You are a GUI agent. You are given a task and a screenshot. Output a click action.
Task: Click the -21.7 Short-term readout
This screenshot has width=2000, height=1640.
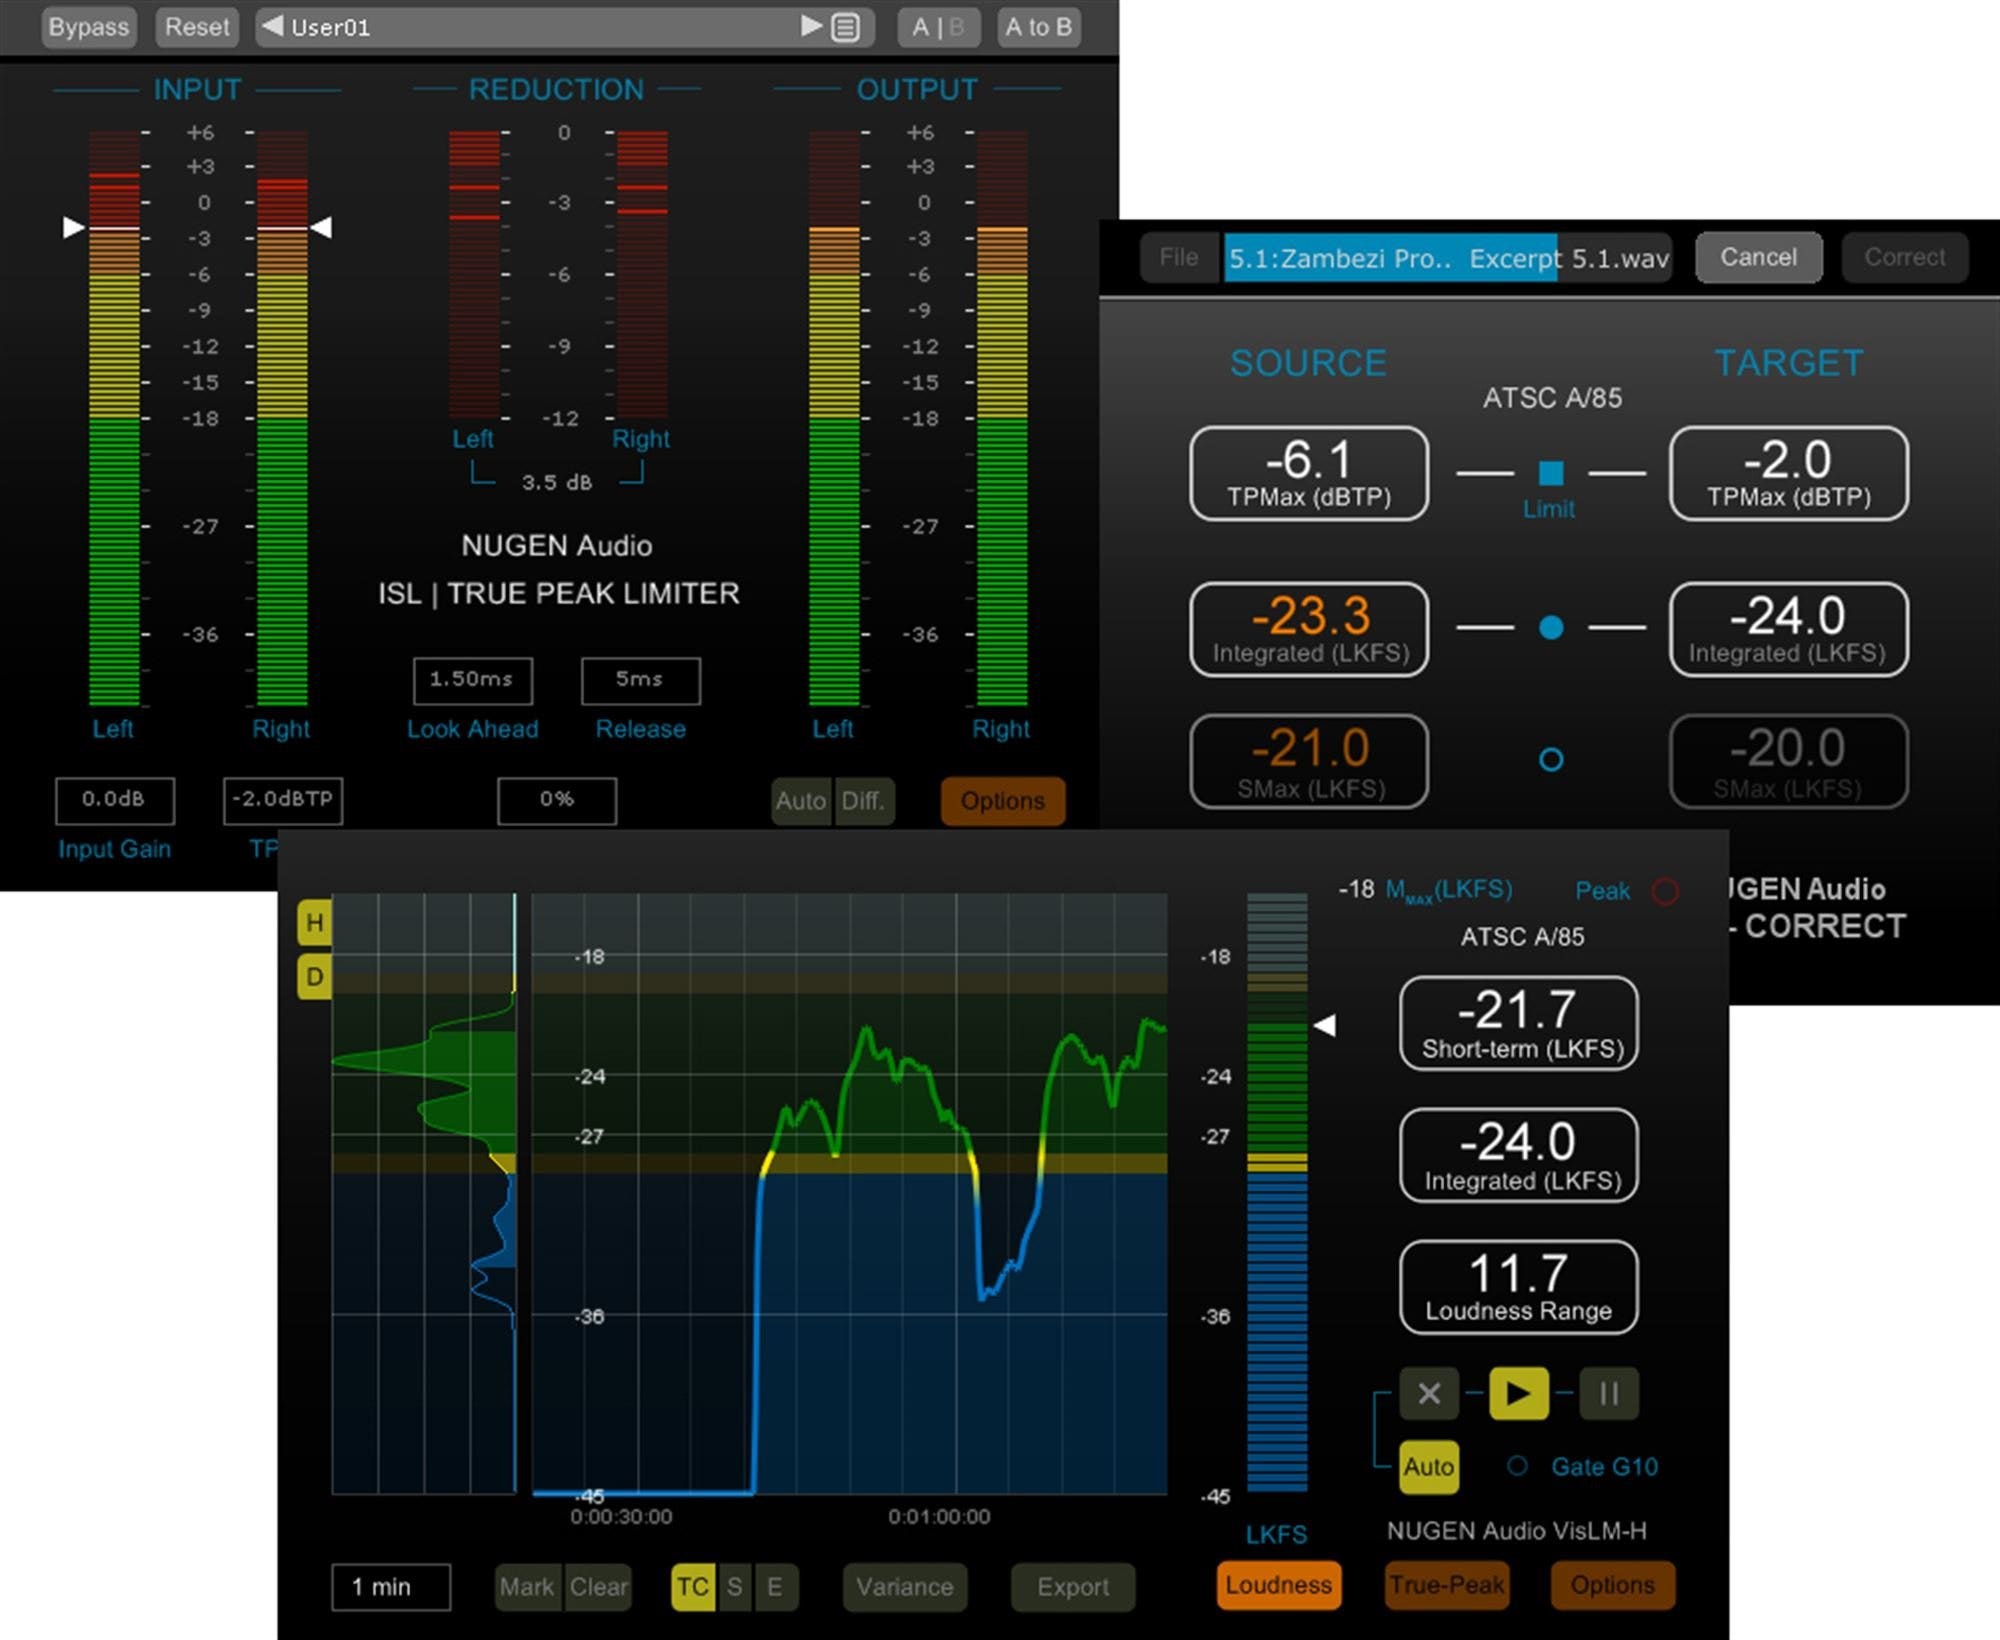pyautogui.click(x=1519, y=1024)
